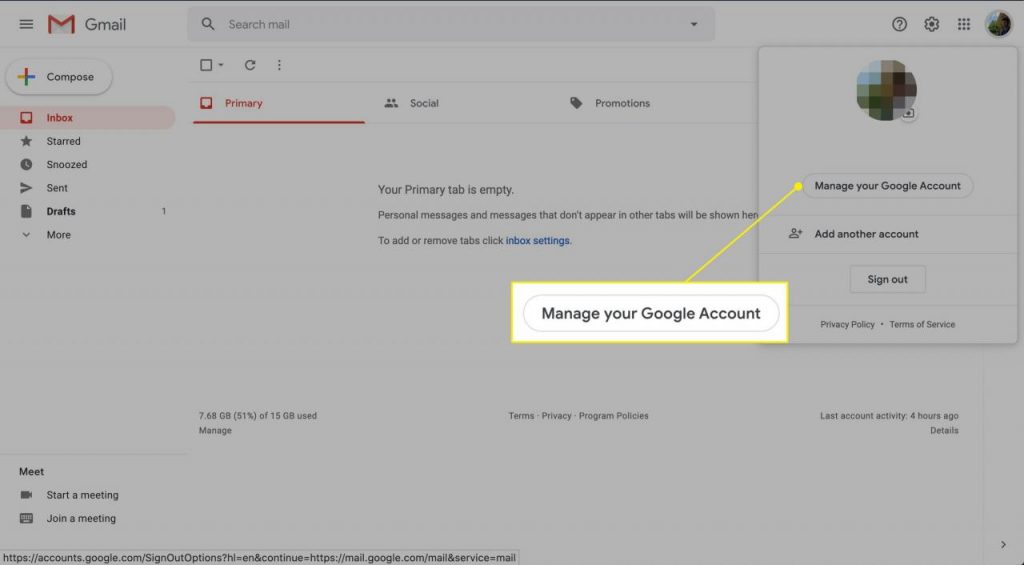
Task: Open the Privacy footer link
Action: [556, 416]
